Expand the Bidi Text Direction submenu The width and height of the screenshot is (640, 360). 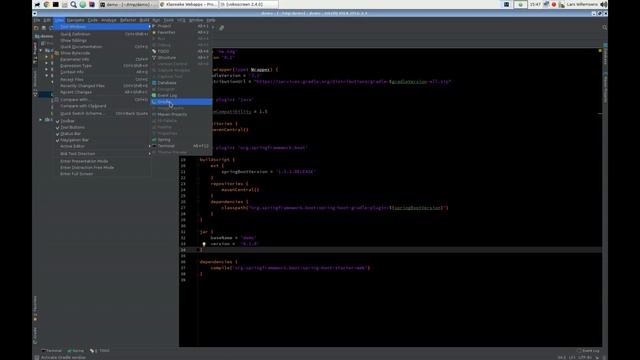(102, 154)
